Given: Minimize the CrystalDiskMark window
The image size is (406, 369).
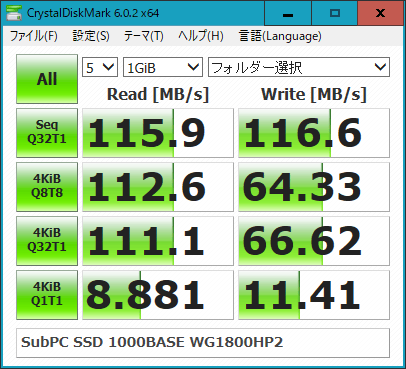Looking at the screenshot, I should click(x=288, y=13).
